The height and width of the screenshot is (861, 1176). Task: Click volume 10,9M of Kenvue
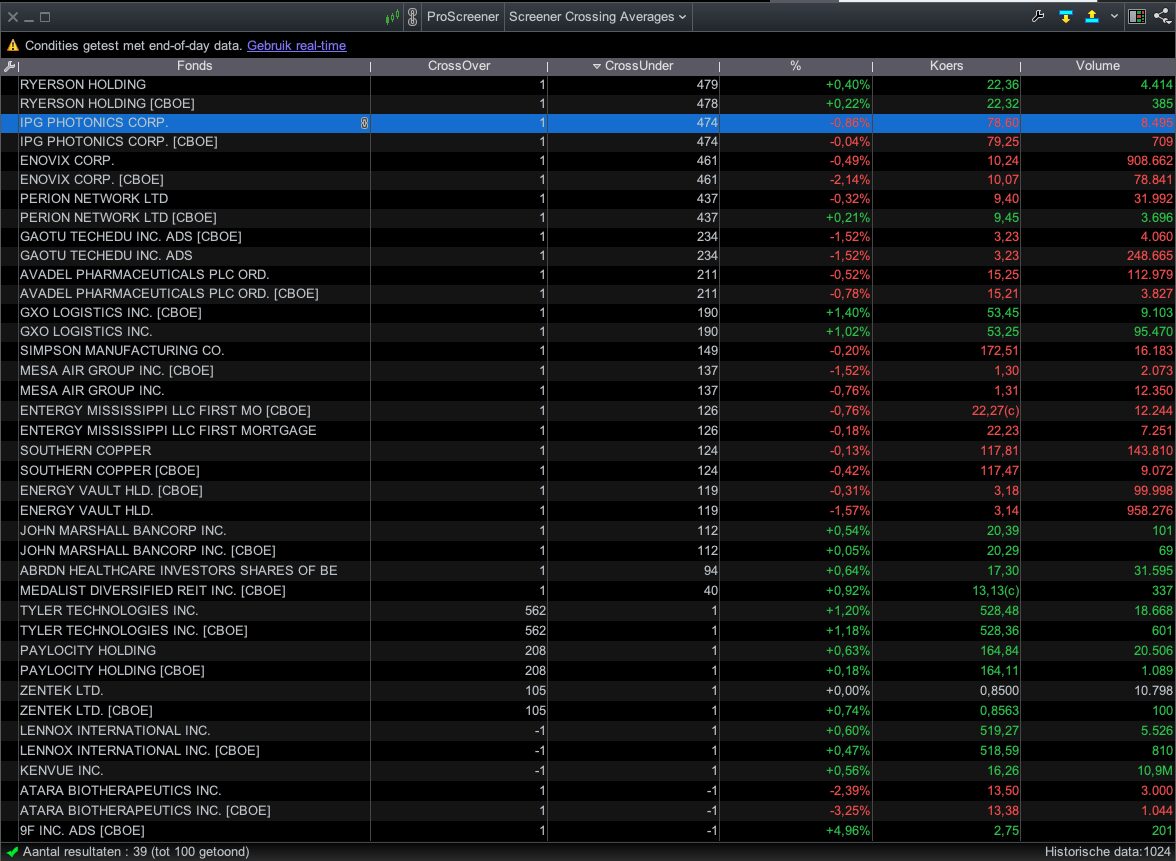(1155, 771)
